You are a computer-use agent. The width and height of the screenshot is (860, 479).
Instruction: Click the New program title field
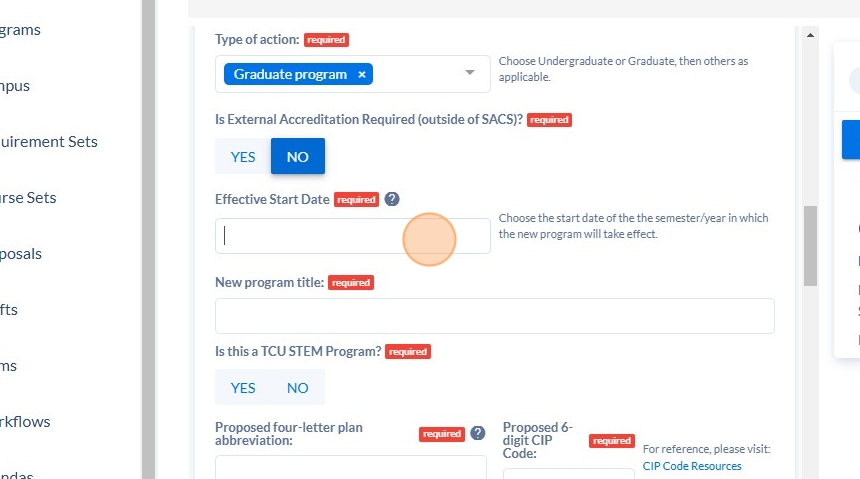coord(495,316)
